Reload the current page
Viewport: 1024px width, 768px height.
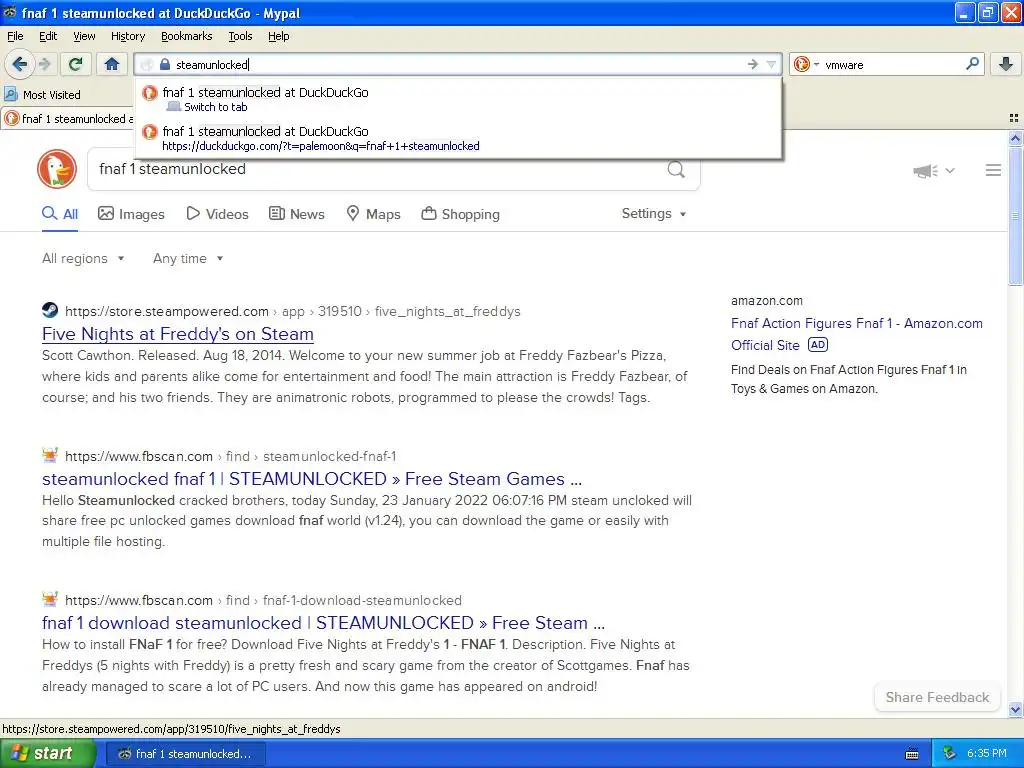75,64
